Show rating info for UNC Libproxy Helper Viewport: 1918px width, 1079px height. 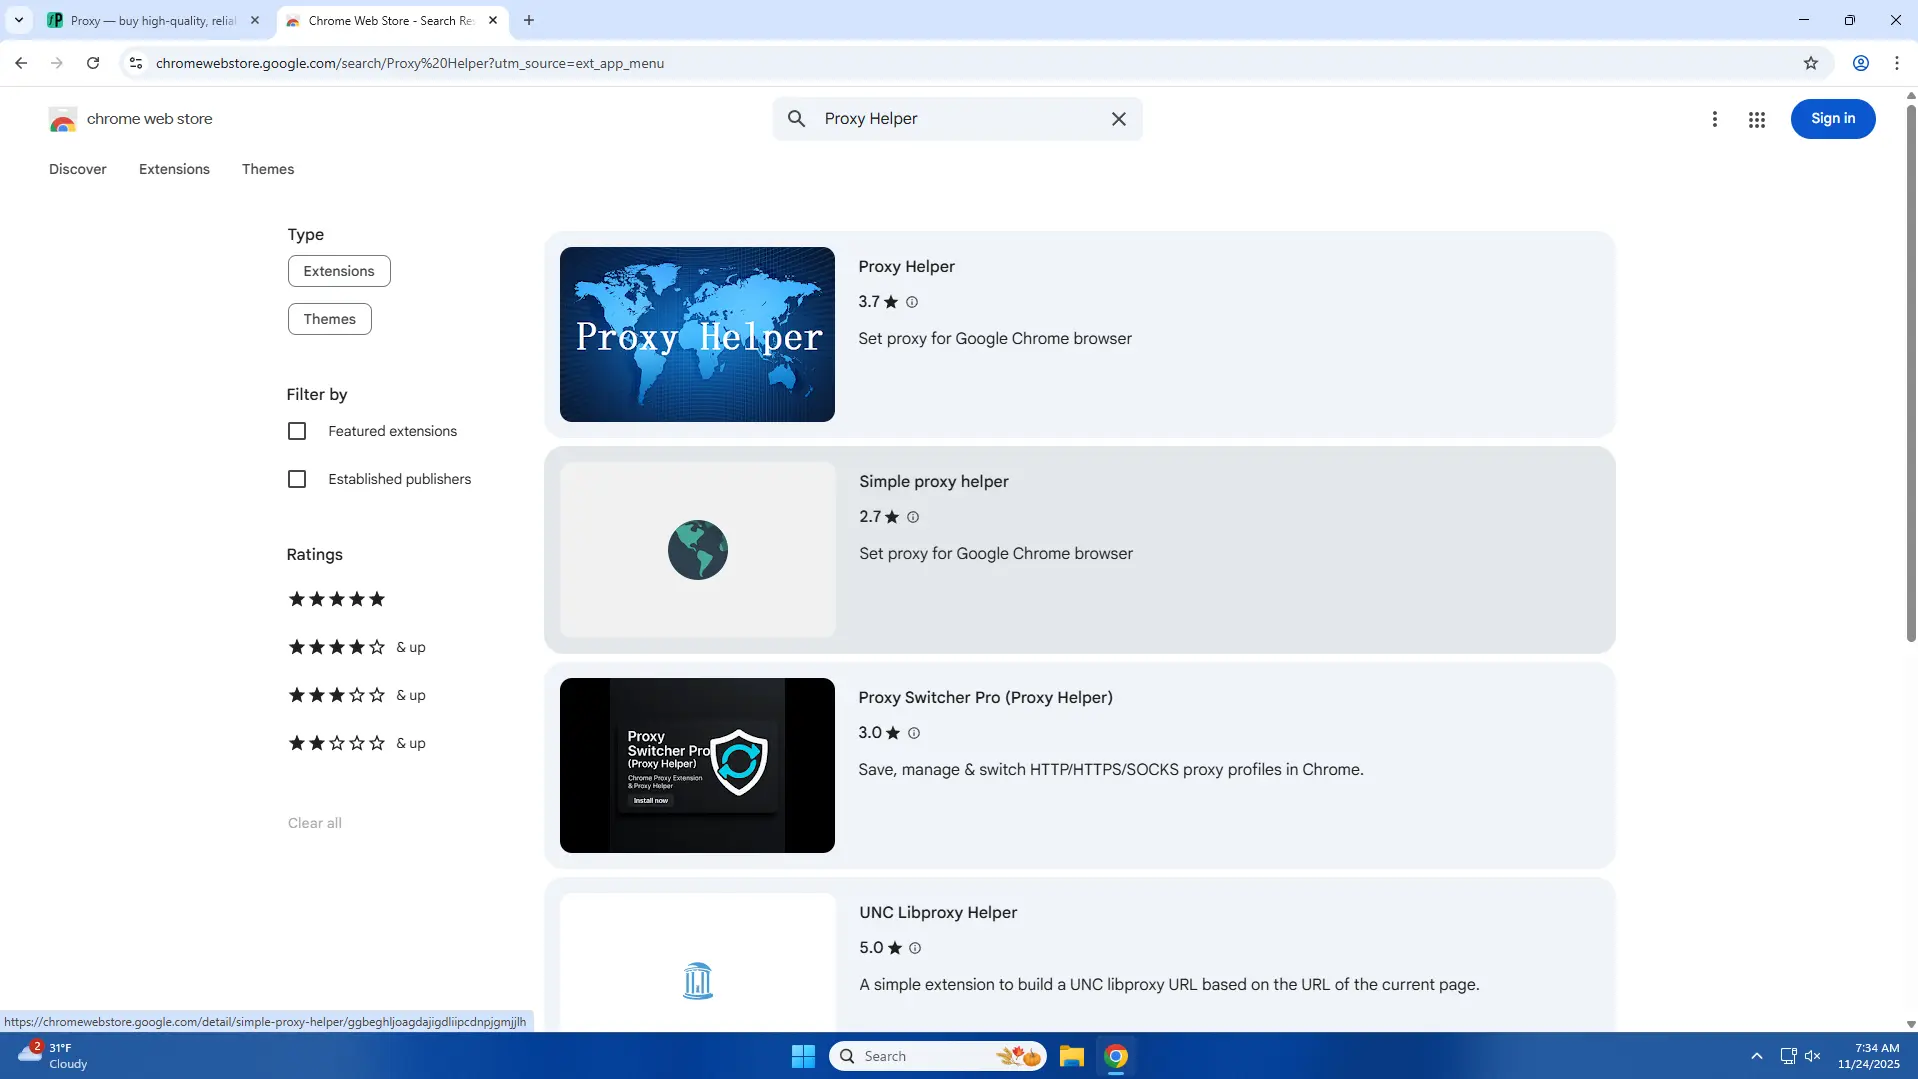[915, 948]
